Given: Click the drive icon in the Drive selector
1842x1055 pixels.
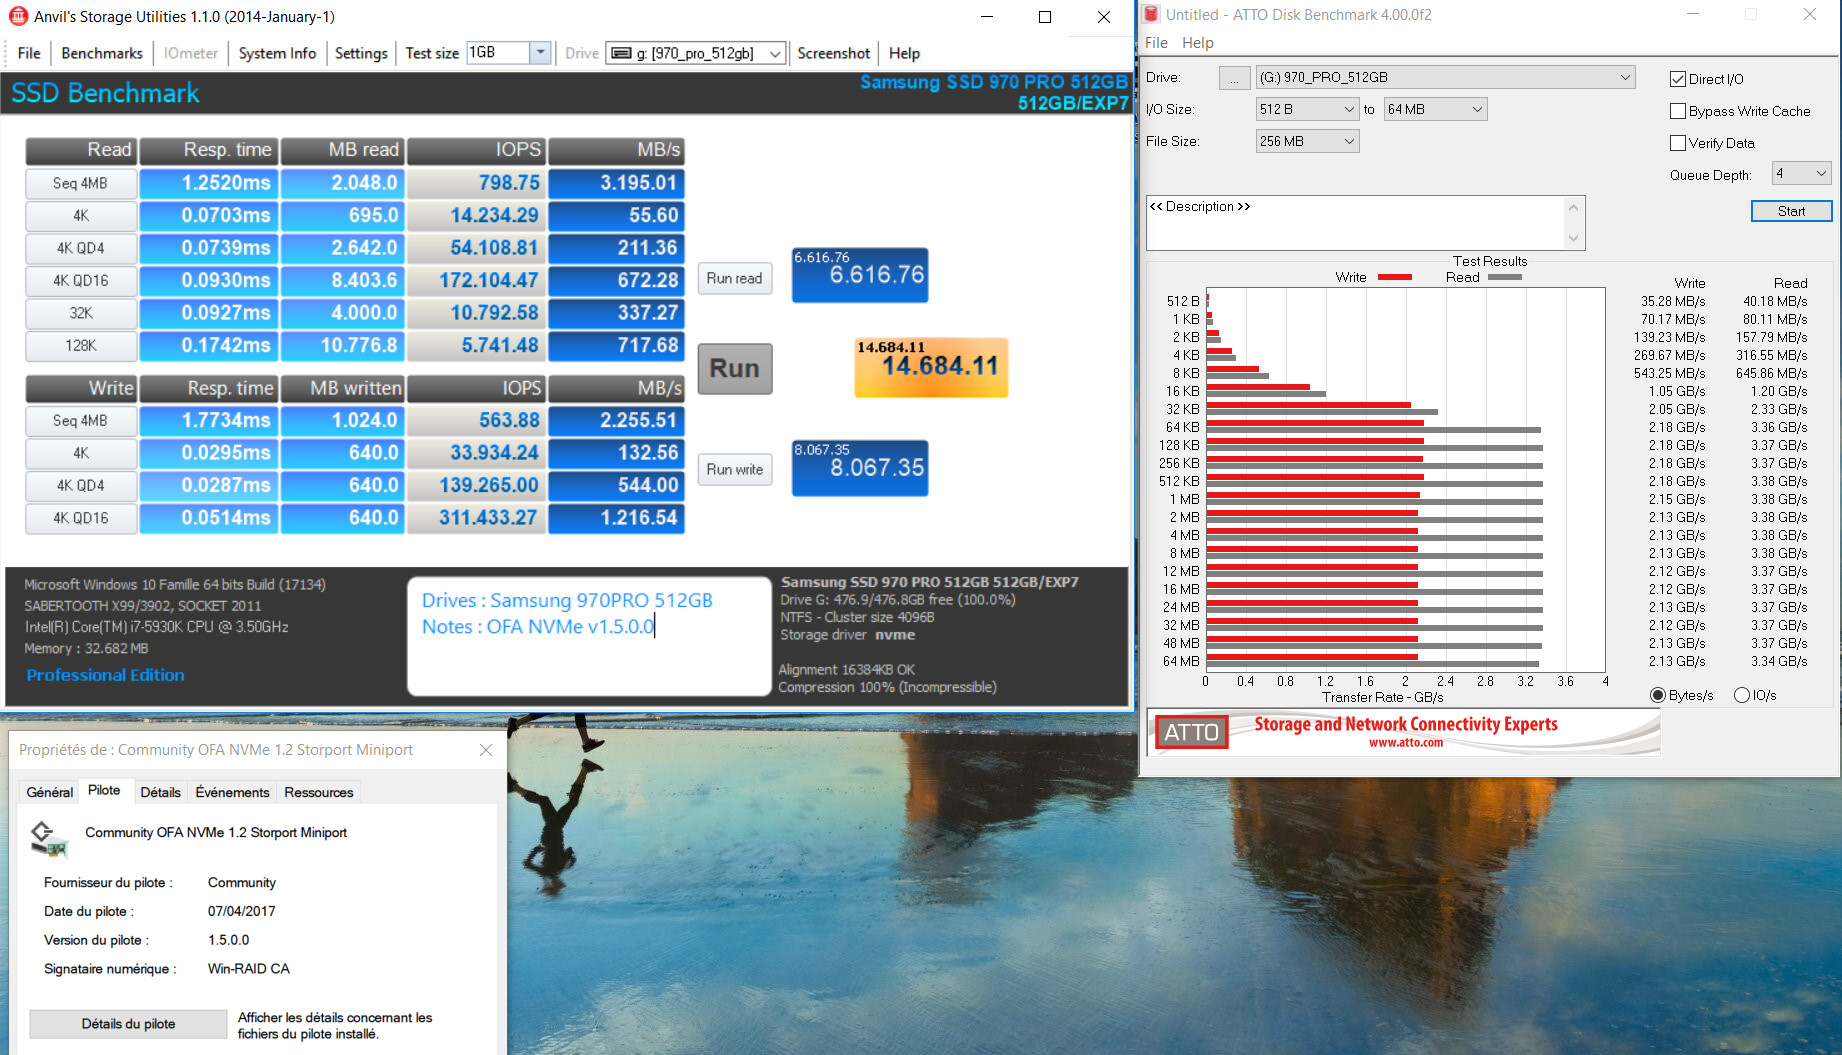Looking at the screenshot, I should point(621,53).
